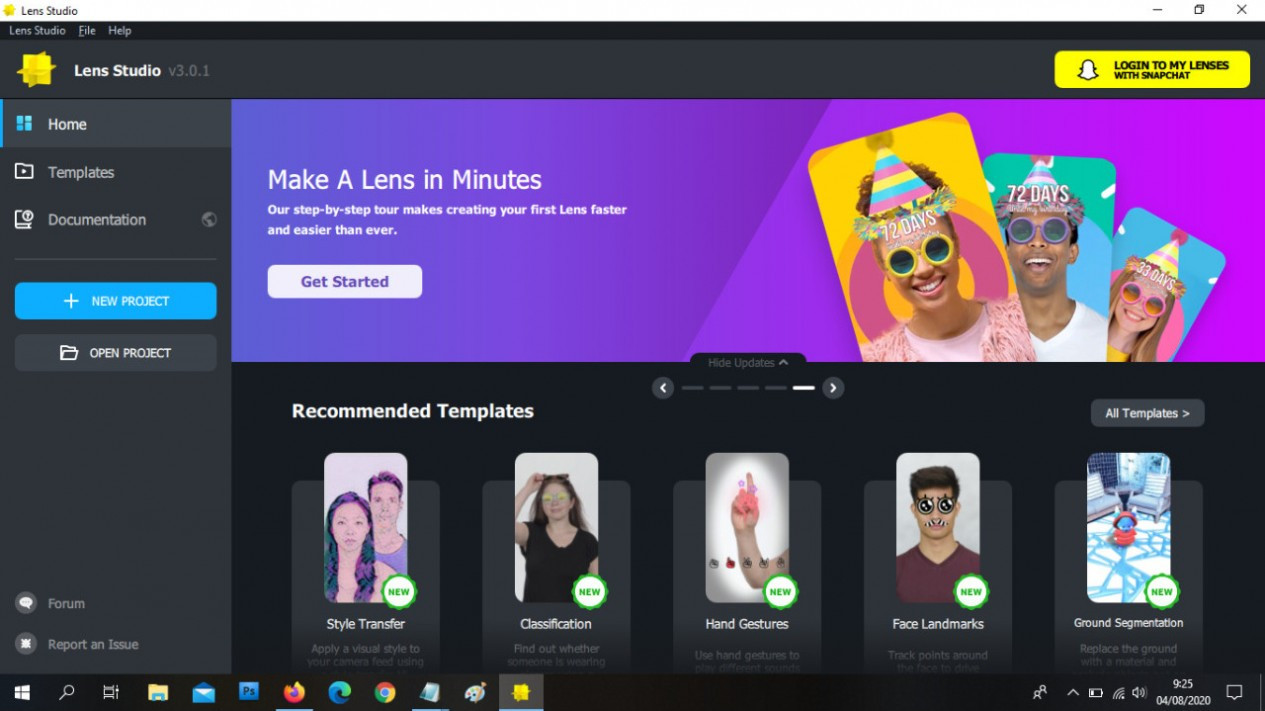Select the fourth banner slide indicator
This screenshot has width=1265, height=711.
[x=776, y=388]
